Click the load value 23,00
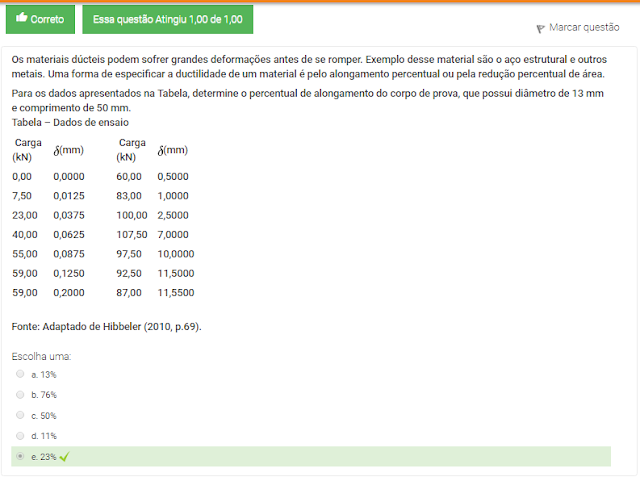The image size is (640, 477). tap(25, 215)
